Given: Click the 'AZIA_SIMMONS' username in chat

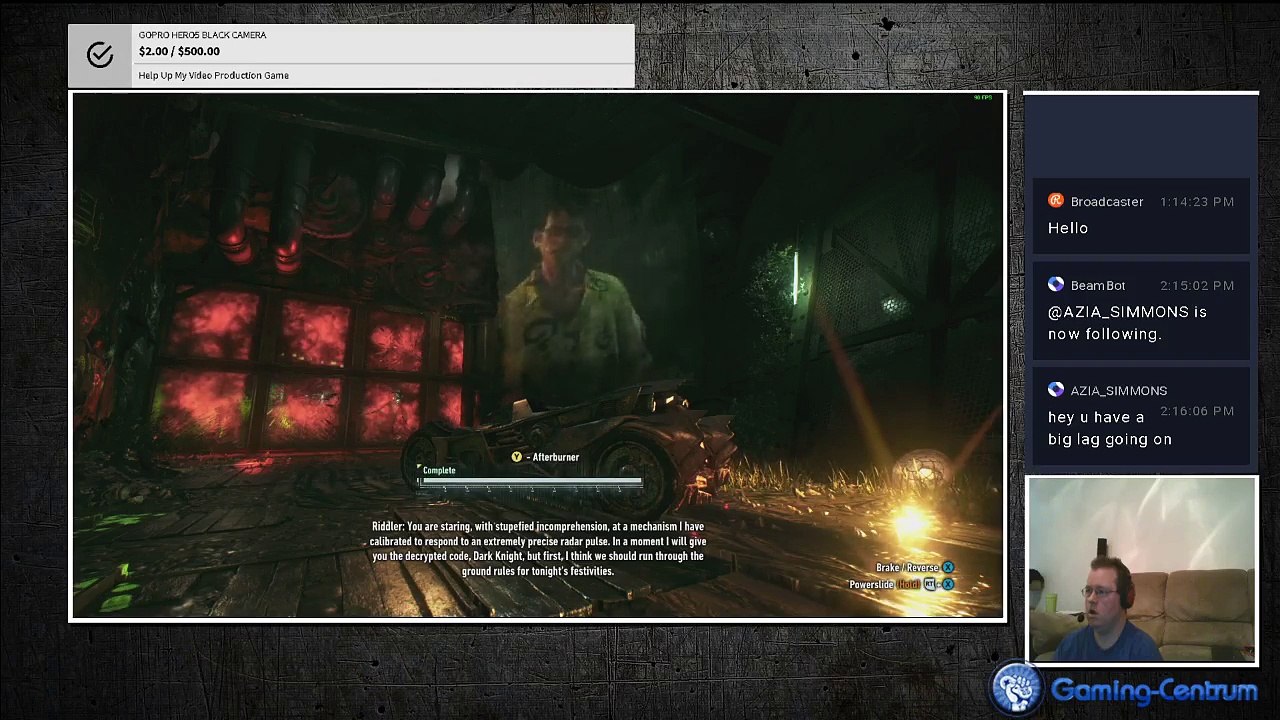Looking at the screenshot, I should coord(1118,391).
